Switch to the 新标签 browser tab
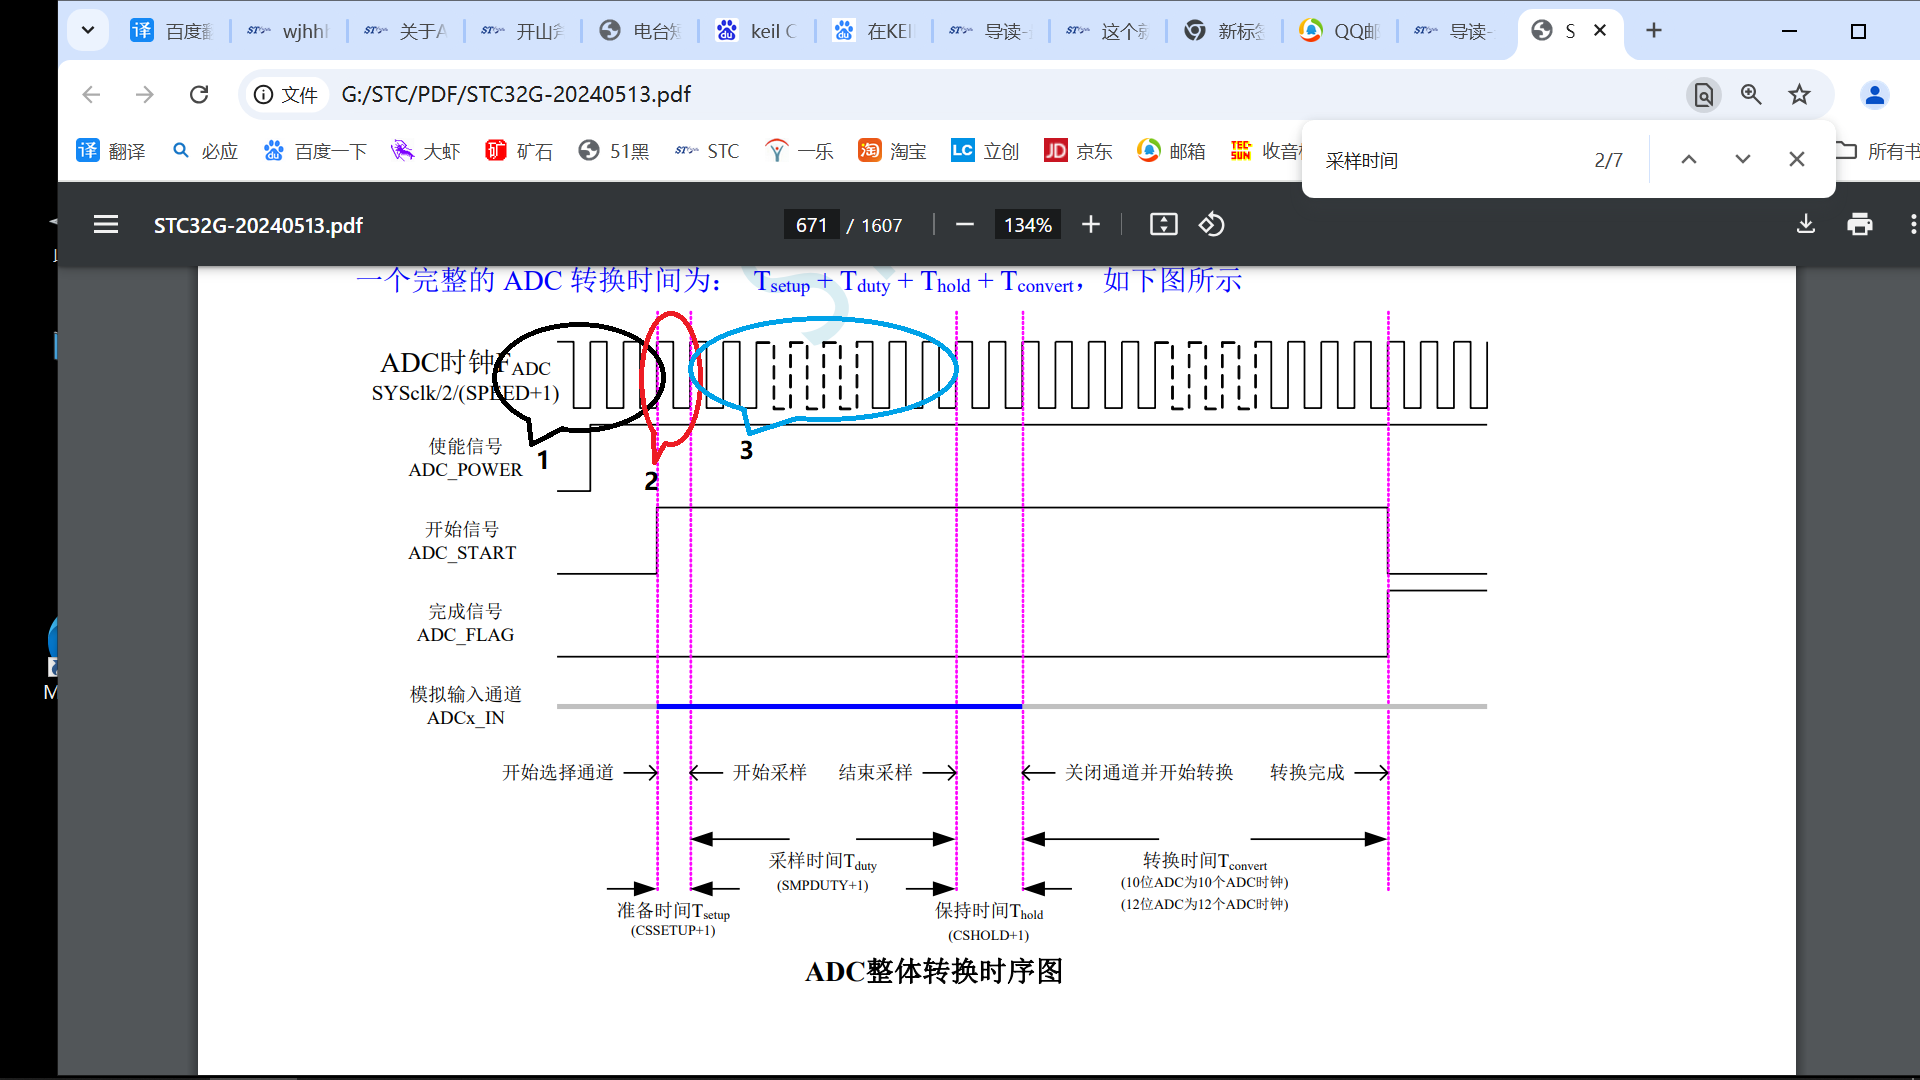 click(1224, 31)
